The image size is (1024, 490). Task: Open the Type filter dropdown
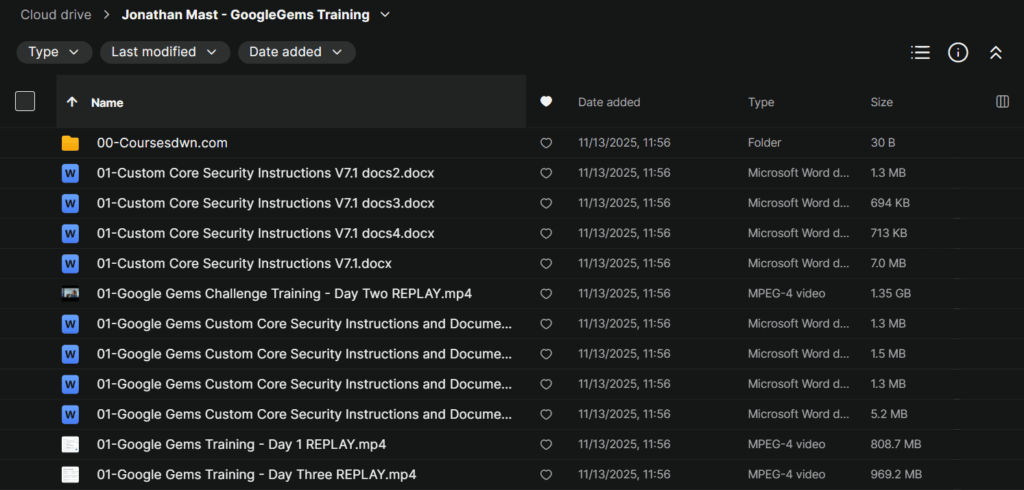[54, 52]
